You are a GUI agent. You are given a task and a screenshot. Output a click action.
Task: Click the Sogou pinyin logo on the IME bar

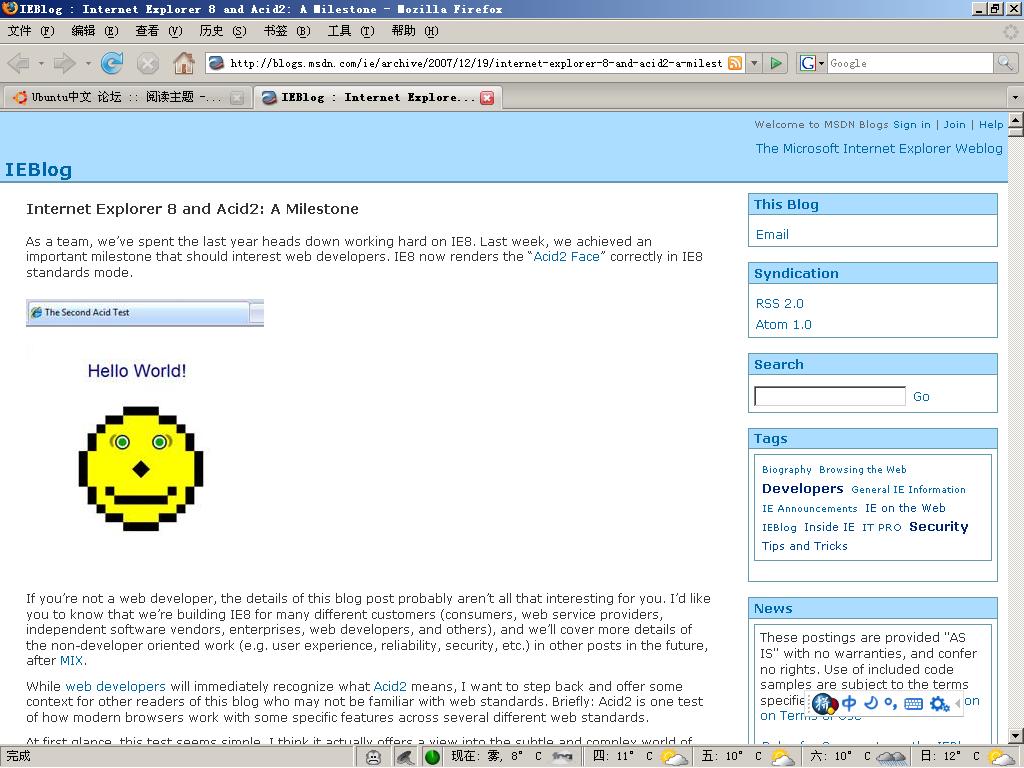tap(825, 703)
